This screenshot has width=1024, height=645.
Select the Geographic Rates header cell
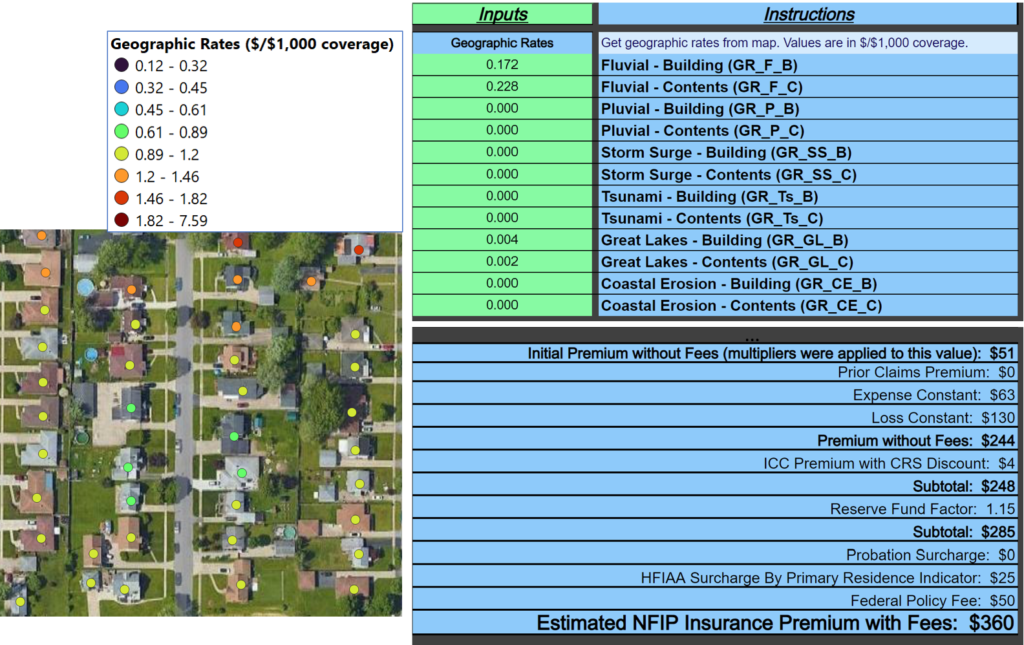click(x=501, y=42)
